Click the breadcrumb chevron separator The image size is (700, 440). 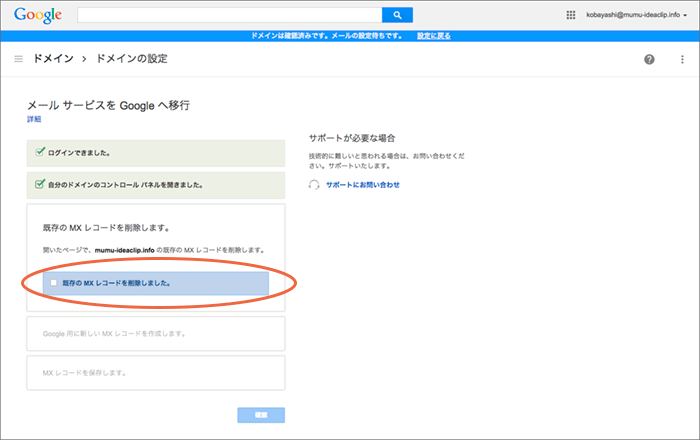point(84,59)
